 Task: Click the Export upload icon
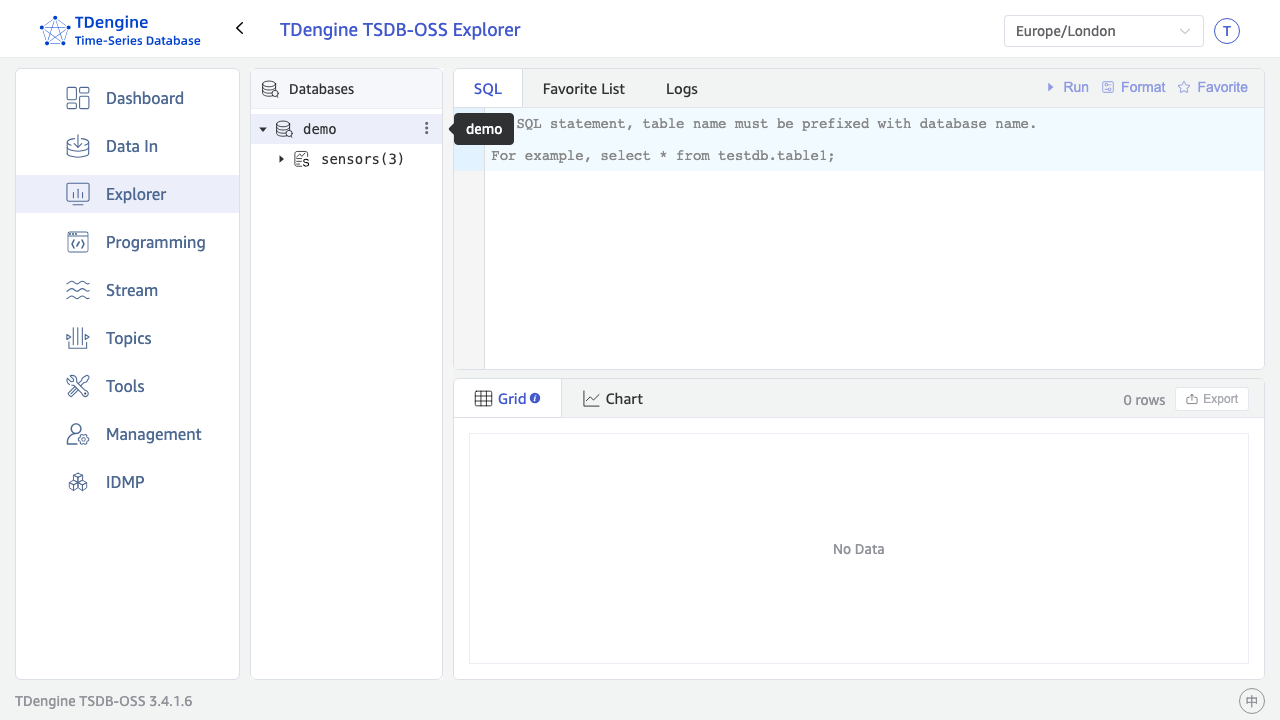tap(1192, 399)
